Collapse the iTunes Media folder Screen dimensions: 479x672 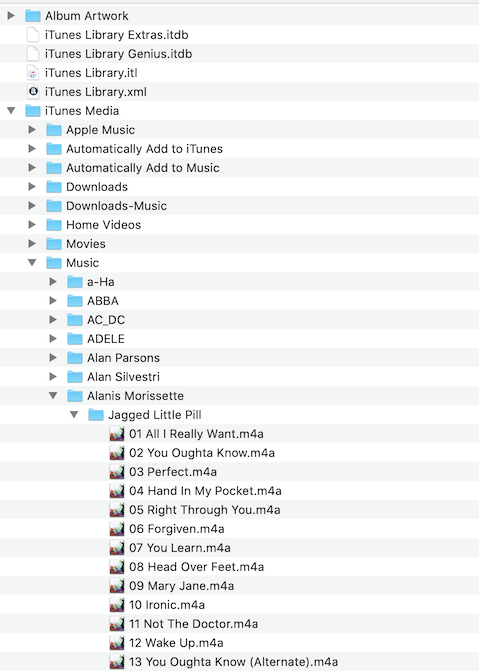coord(11,111)
